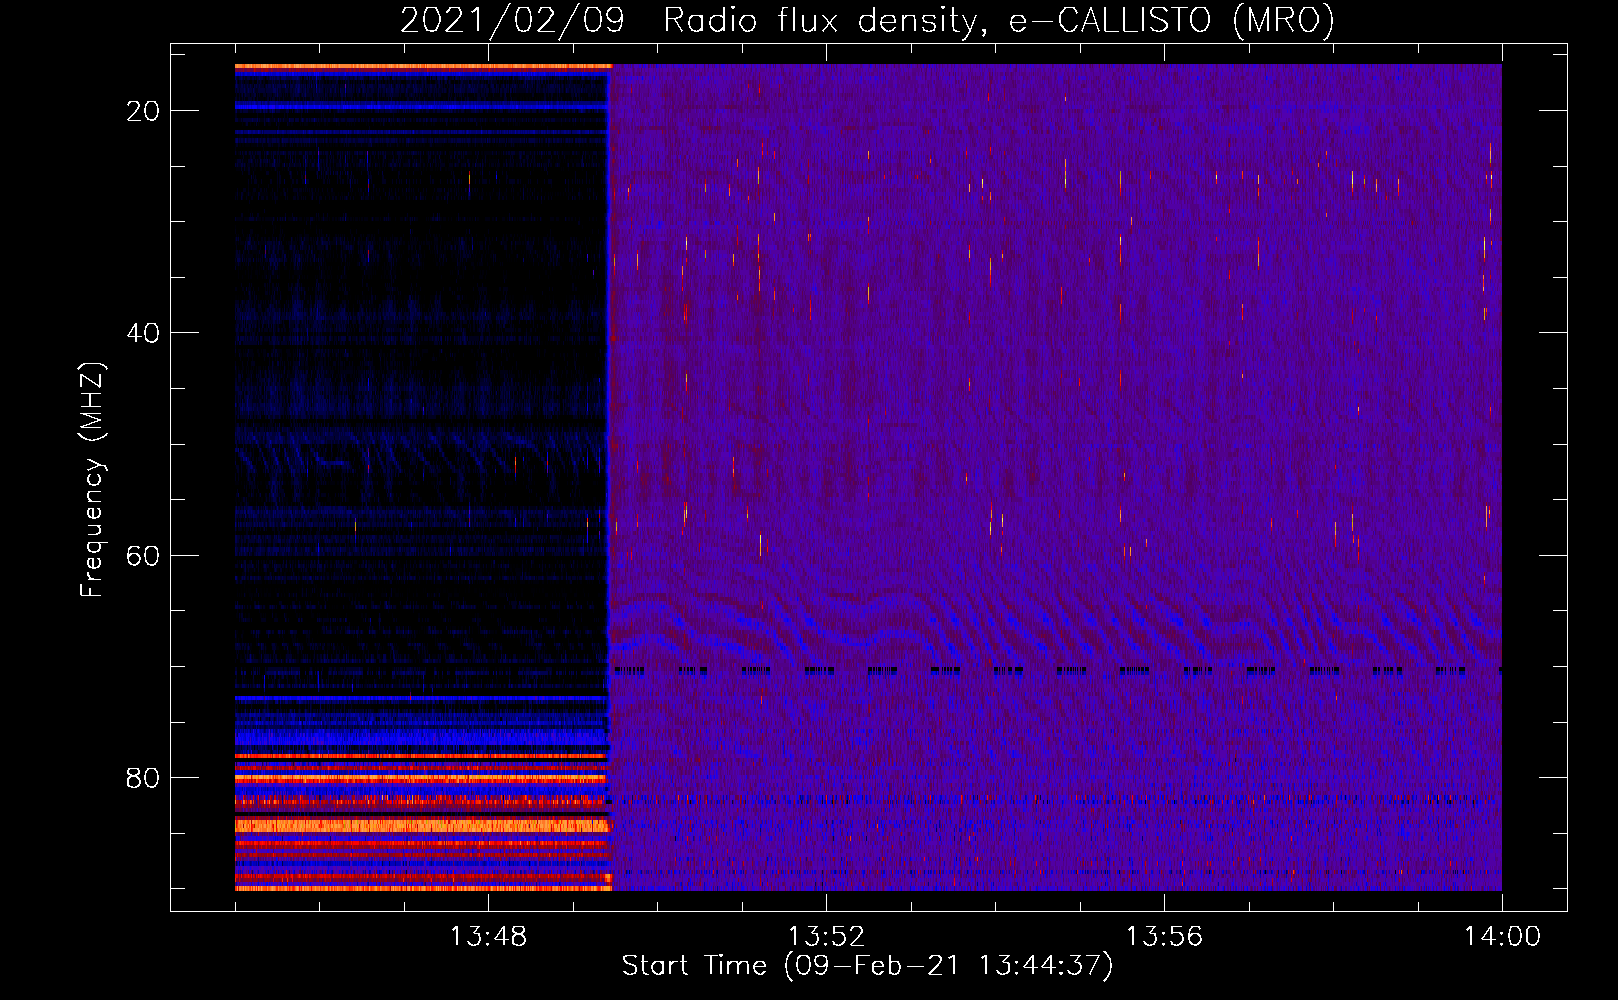The width and height of the screenshot is (1618, 1000).
Task: Click the '40' frequency axis label
Action: pyautogui.click(x=144, y=333)
